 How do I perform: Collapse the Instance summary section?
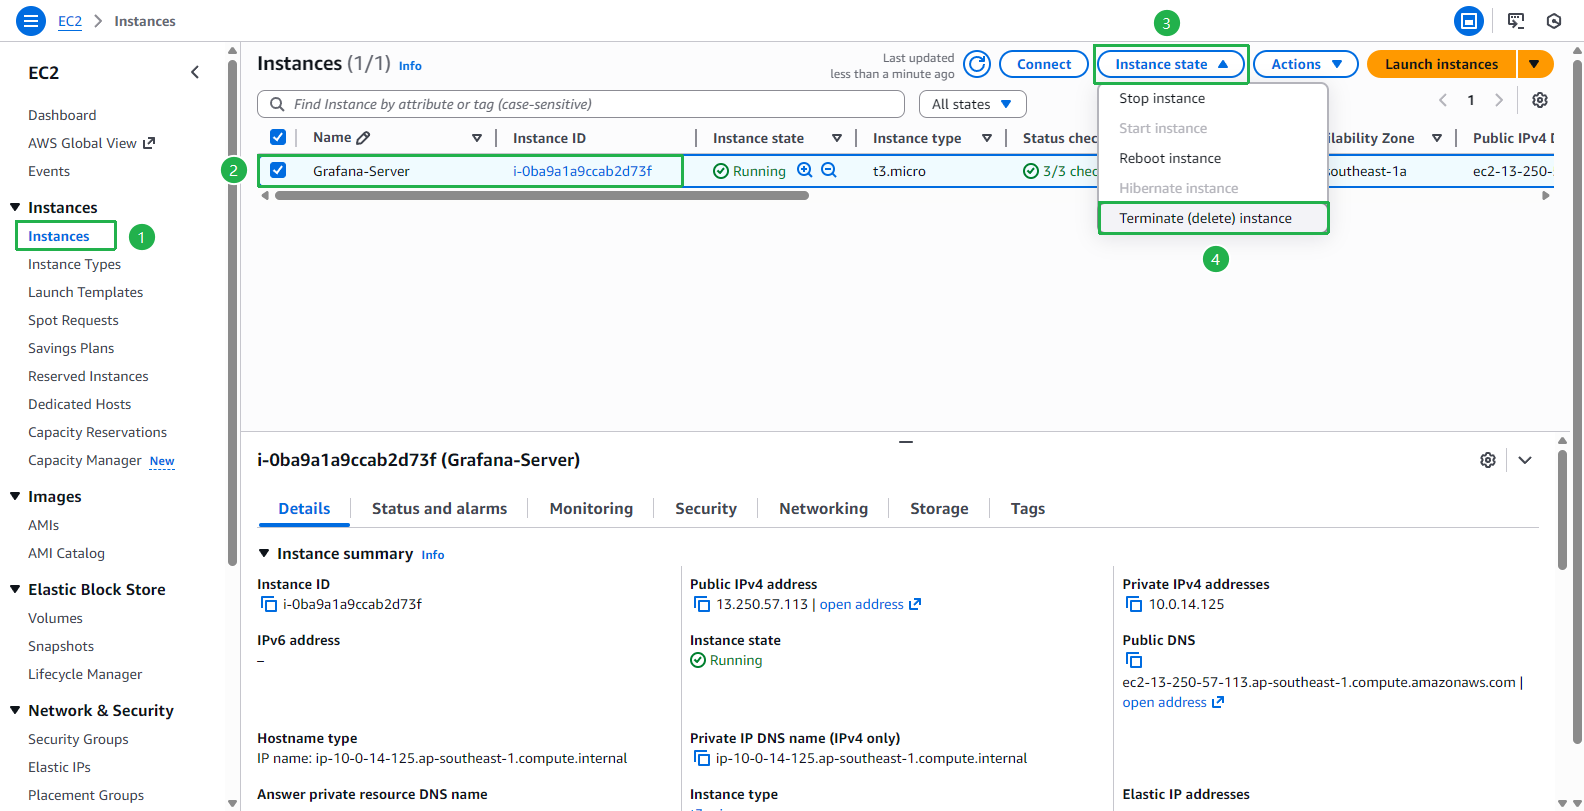[264, 553]
